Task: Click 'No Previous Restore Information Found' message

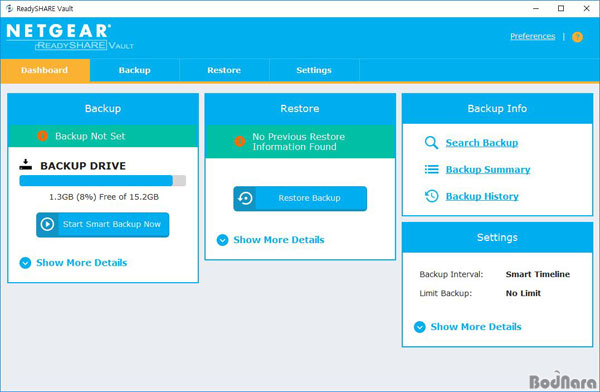Action: pos(298,142)
